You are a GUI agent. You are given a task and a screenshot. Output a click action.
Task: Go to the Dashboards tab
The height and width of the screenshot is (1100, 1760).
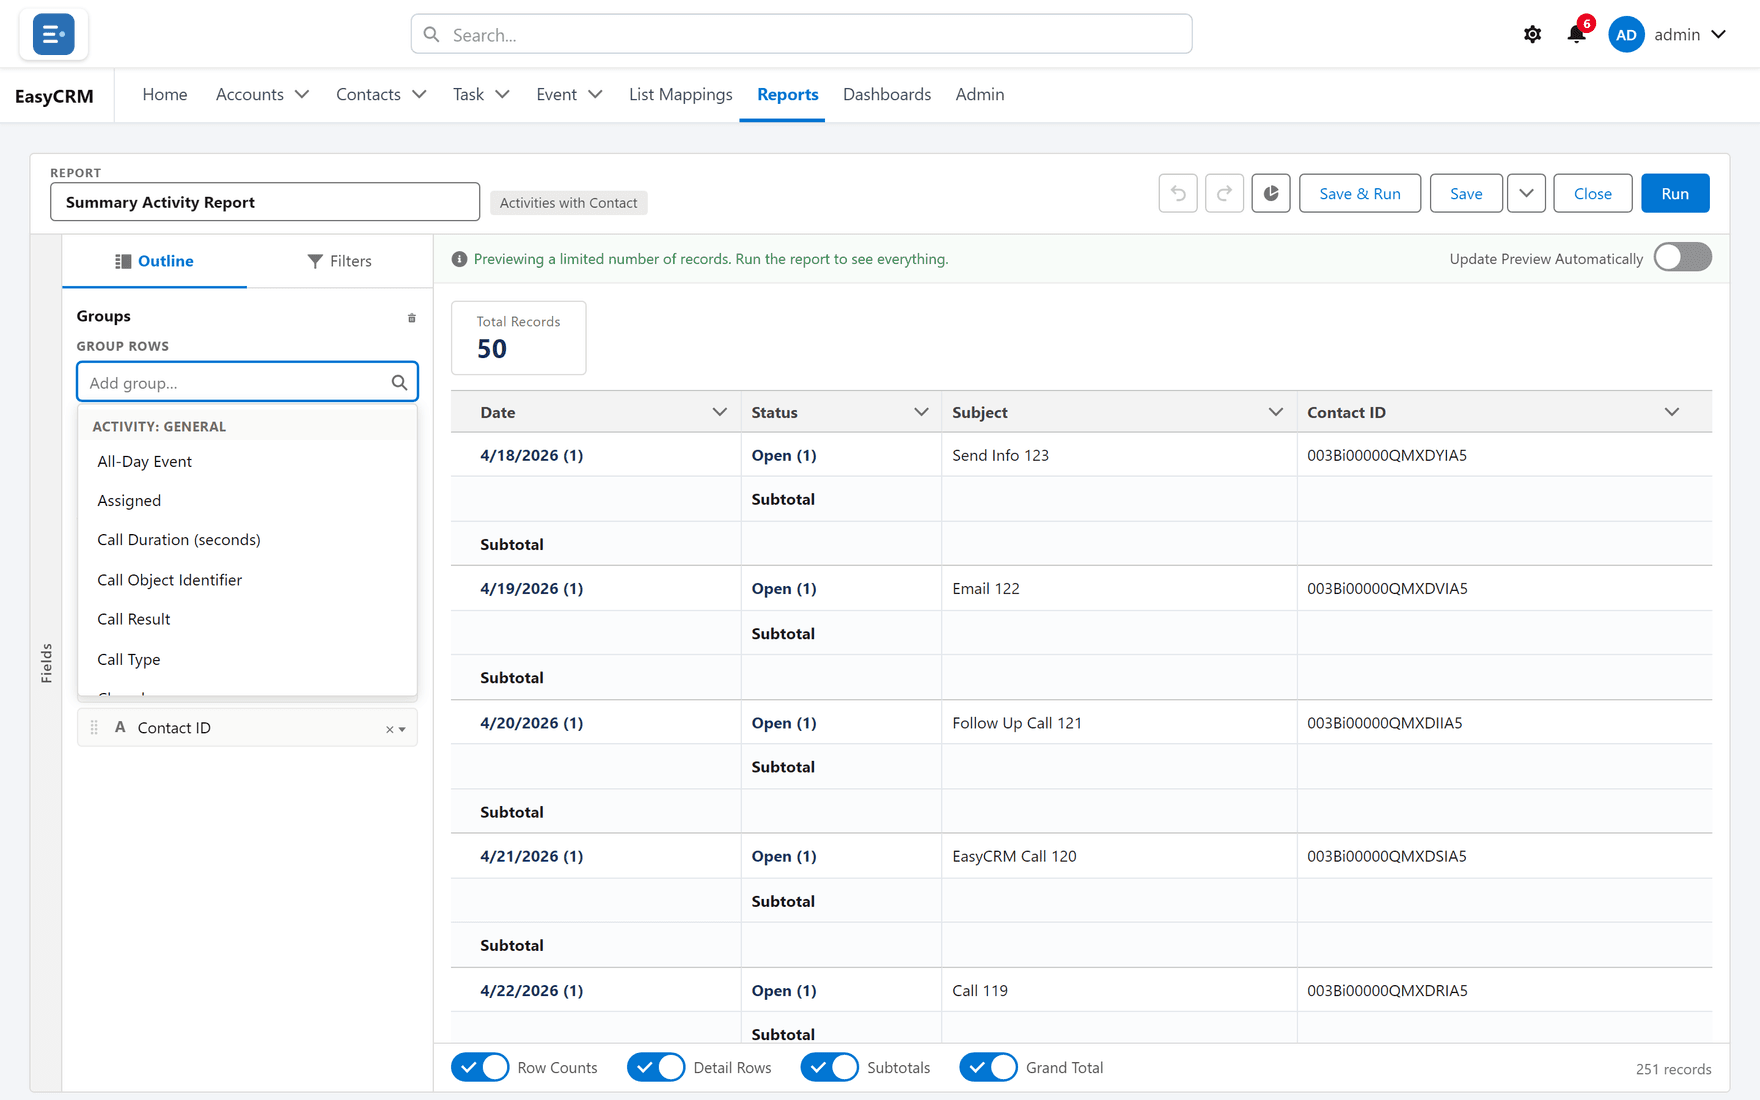click(x=887, y=94)
